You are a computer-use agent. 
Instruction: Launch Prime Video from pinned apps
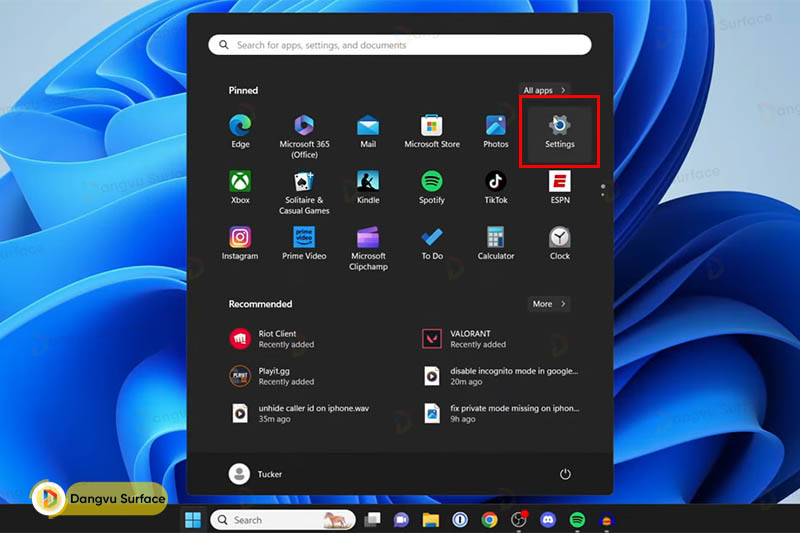point(304,242)
